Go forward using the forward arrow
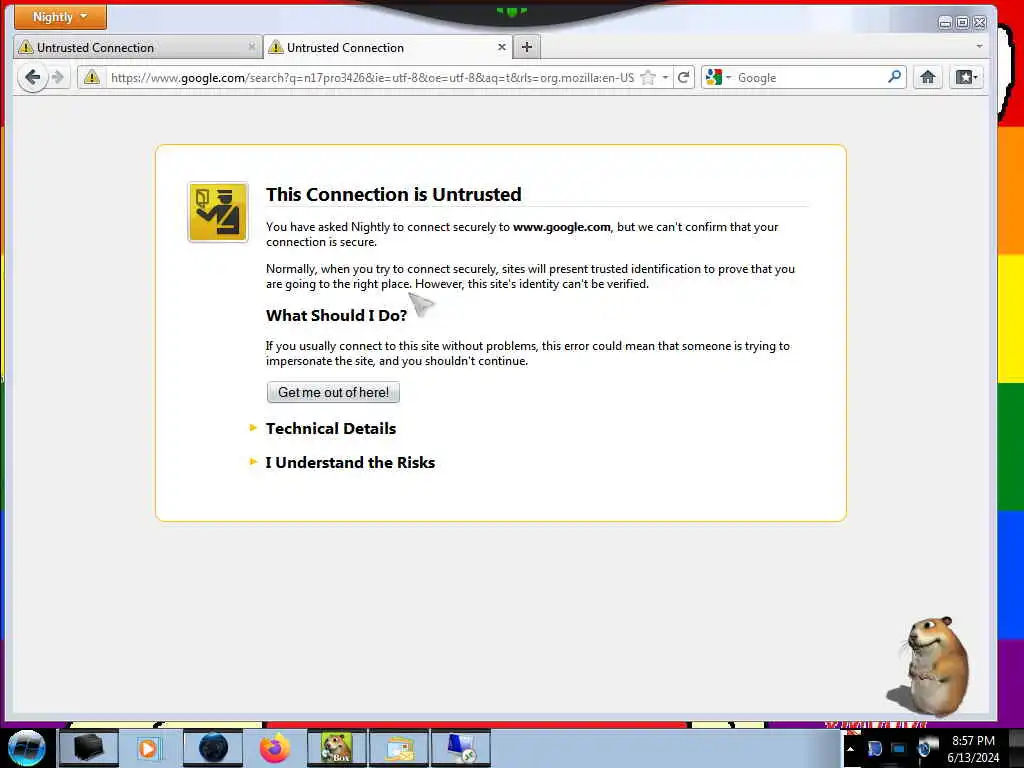Viewport: 1024px width, 768px height. pos(58,78)
